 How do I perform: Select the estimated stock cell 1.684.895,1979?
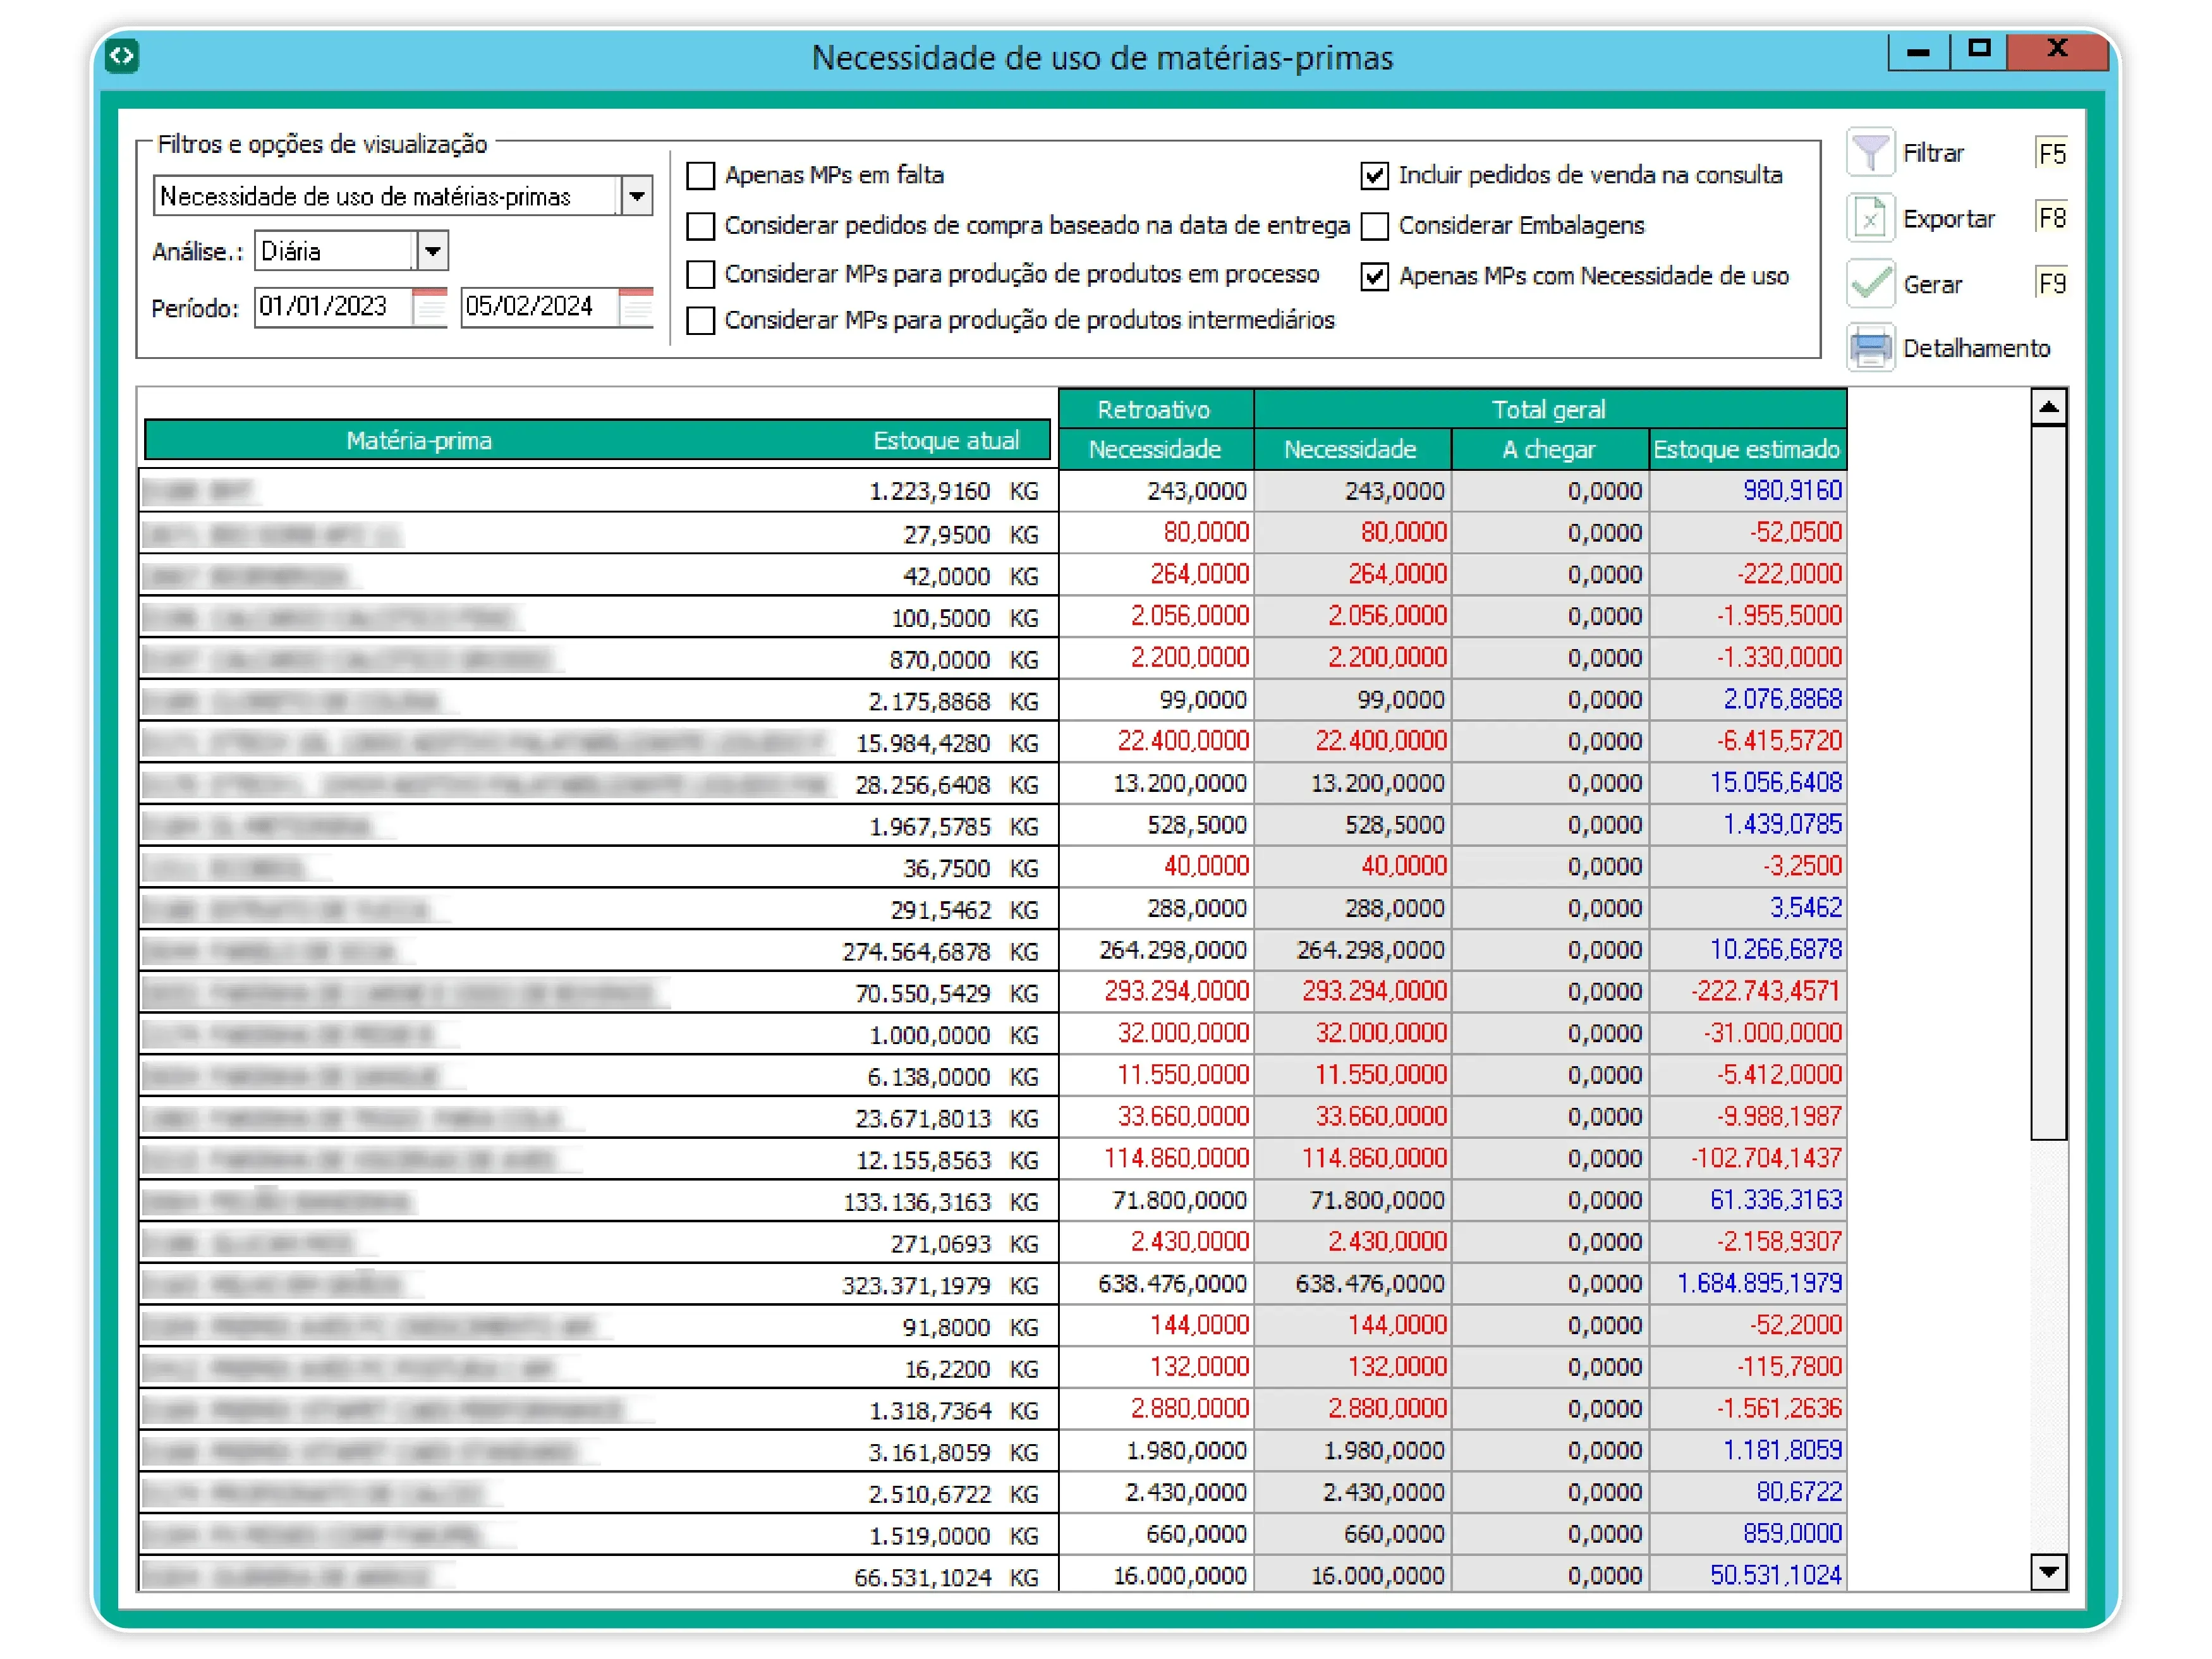[x=1747, y=1283]
